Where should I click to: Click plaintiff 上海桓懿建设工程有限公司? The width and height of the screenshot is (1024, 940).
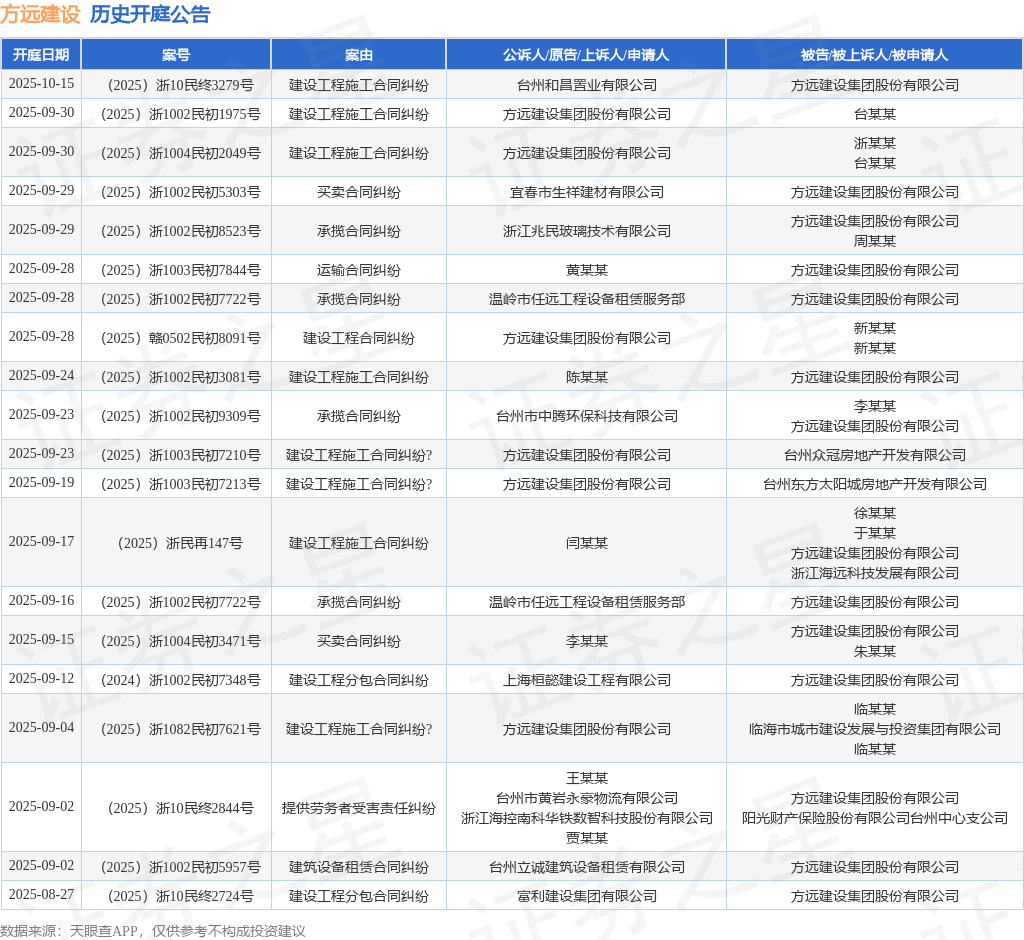586,680
